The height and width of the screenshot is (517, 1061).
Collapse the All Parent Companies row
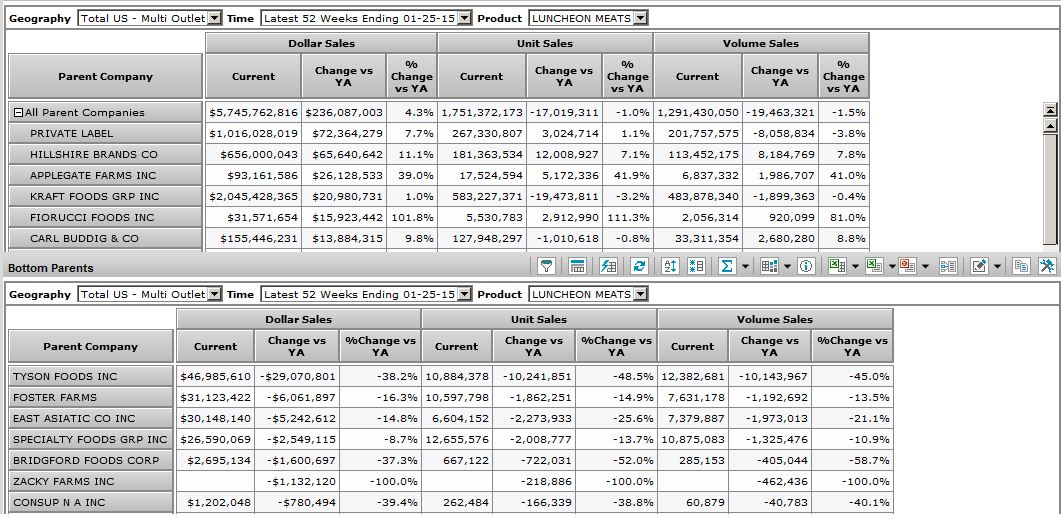pos(18,113)
